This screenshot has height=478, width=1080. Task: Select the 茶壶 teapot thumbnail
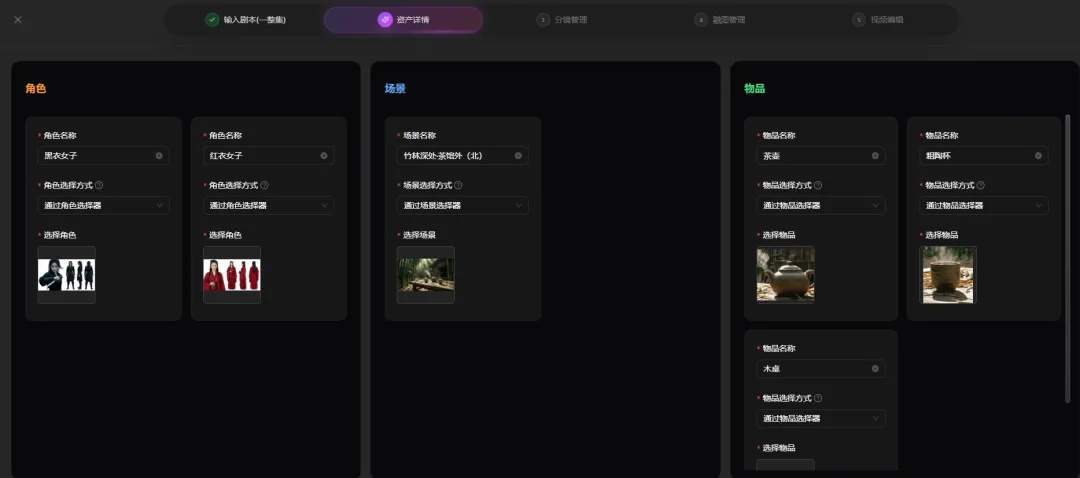[x=785, y=275]
